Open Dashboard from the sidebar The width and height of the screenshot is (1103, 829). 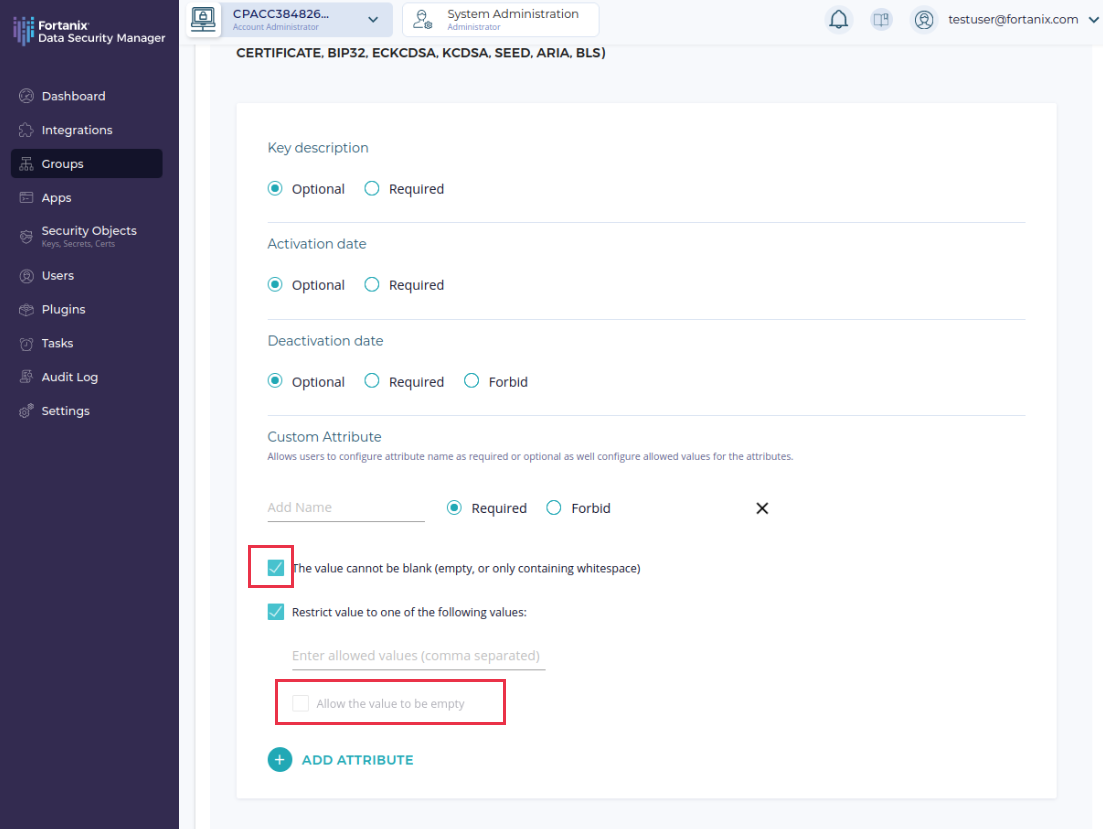point(73,96)
